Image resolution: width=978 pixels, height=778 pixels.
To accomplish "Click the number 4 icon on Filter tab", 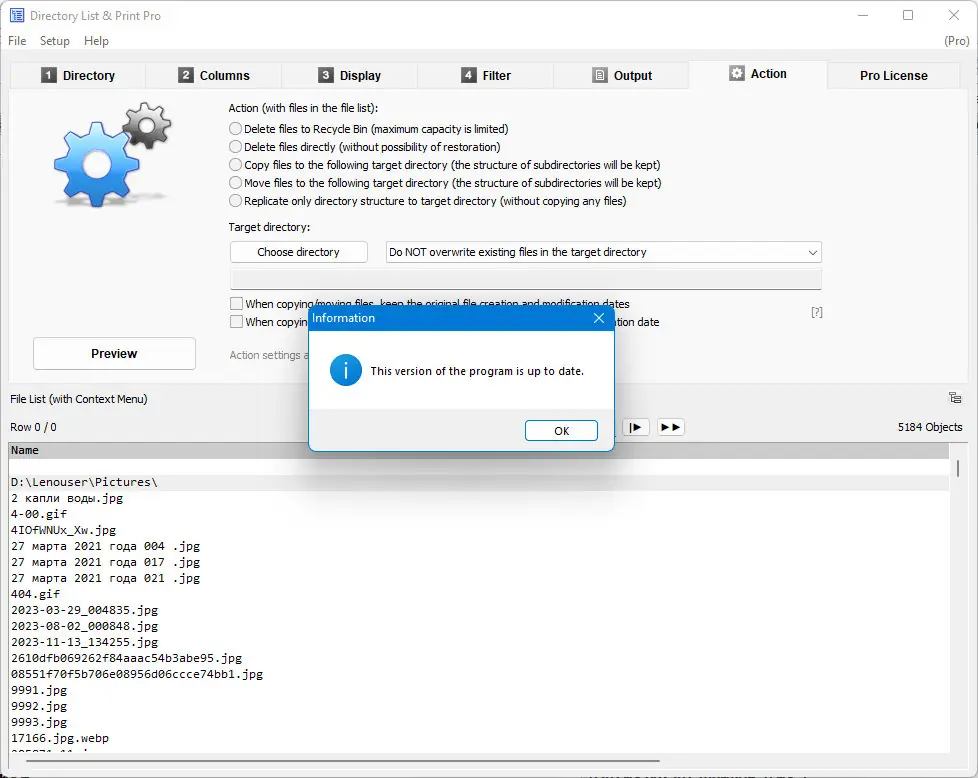I will click(x=468, y=75).
